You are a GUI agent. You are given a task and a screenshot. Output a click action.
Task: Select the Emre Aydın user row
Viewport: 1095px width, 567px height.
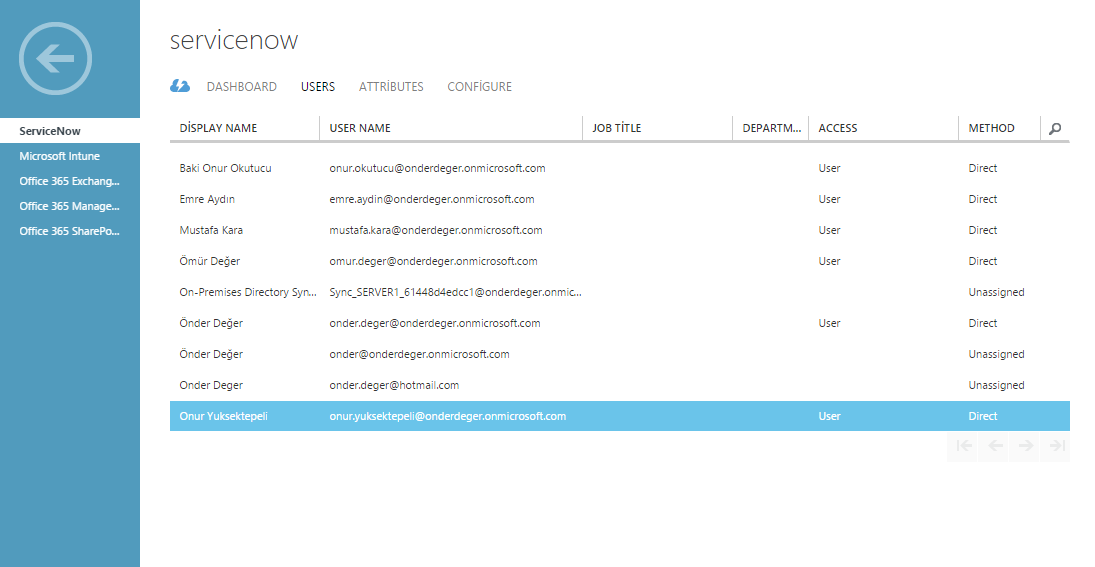[619, 199]
